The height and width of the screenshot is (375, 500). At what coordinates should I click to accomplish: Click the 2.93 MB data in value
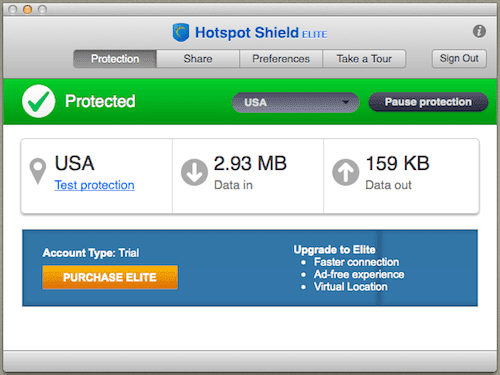(x=250, y=163)
